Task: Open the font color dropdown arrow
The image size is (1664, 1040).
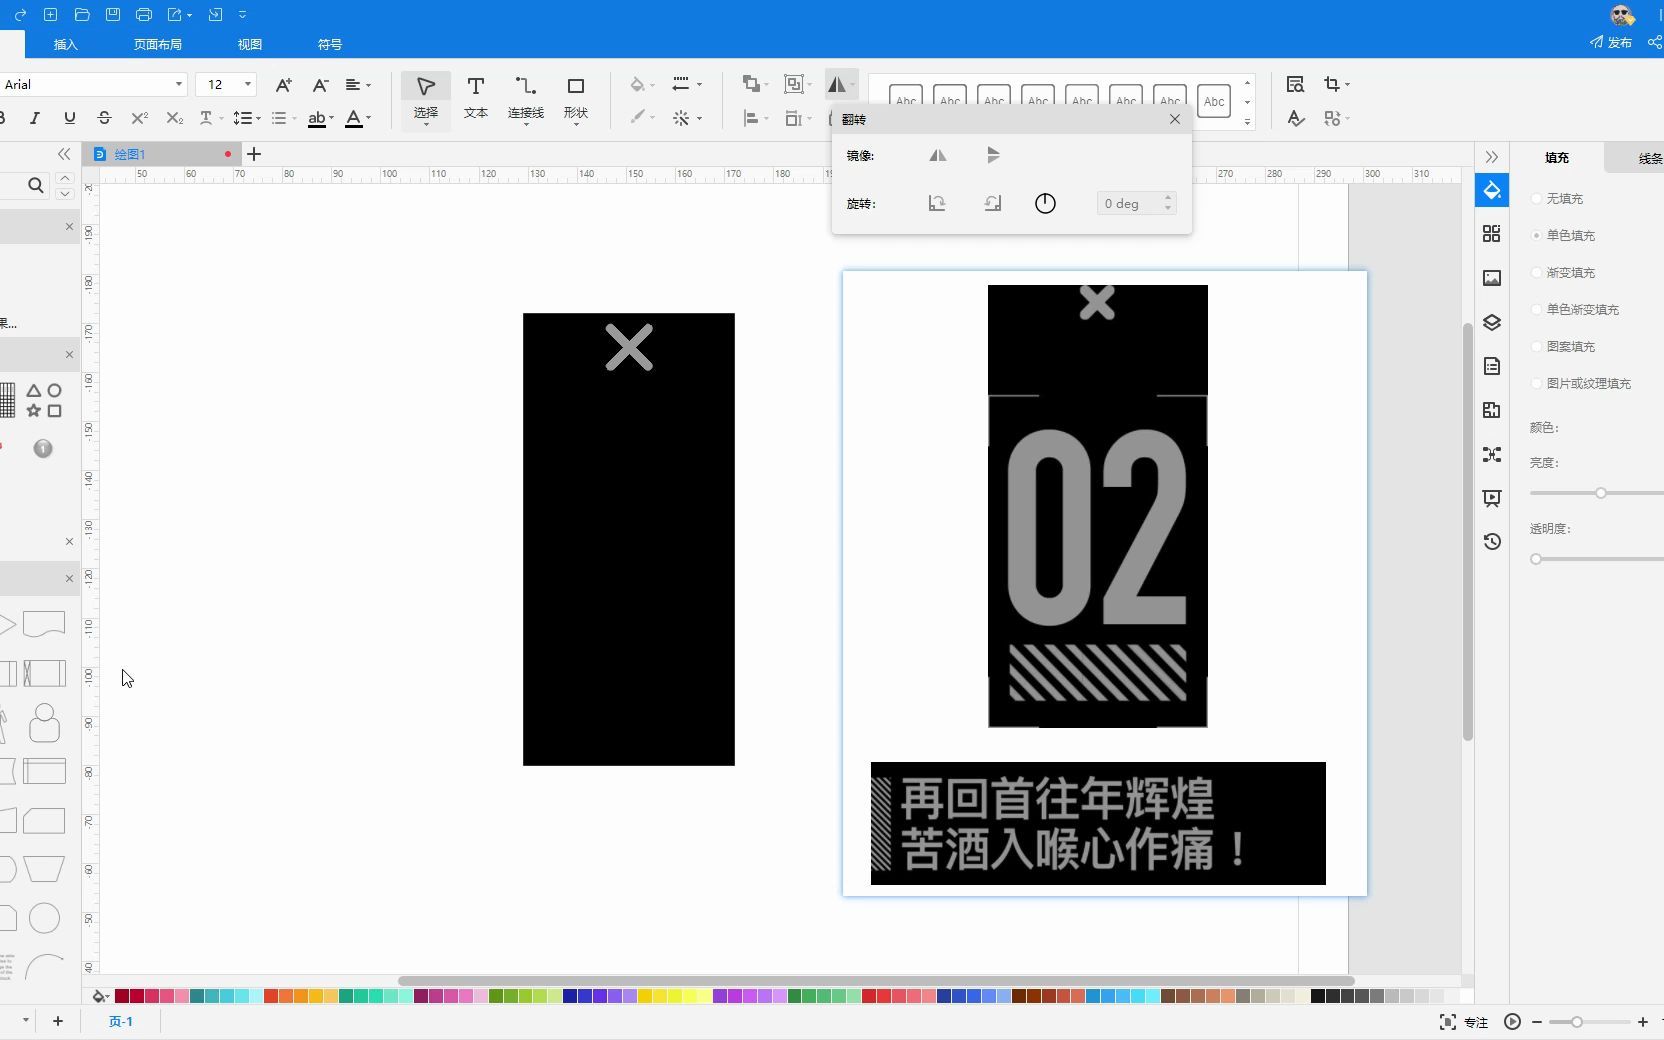Action: (371, 119)
